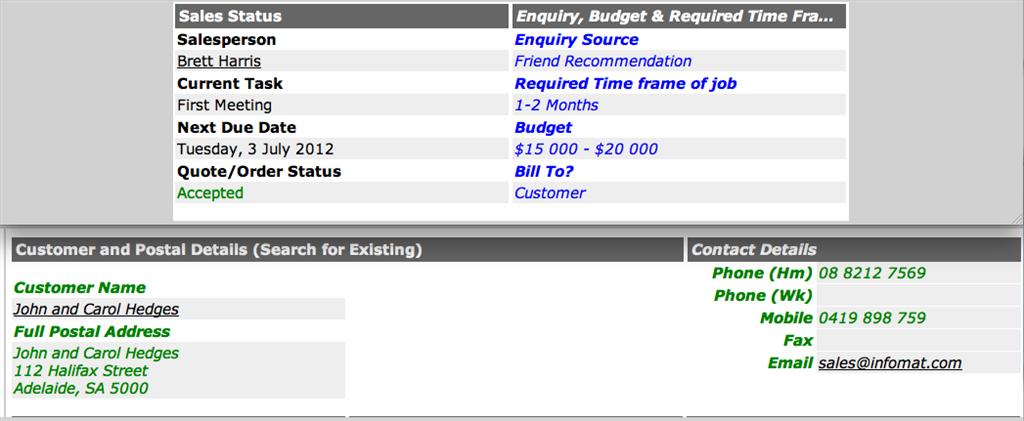
Task: Open the John and Carol Hedges customer link
Action: pos(96,309)
